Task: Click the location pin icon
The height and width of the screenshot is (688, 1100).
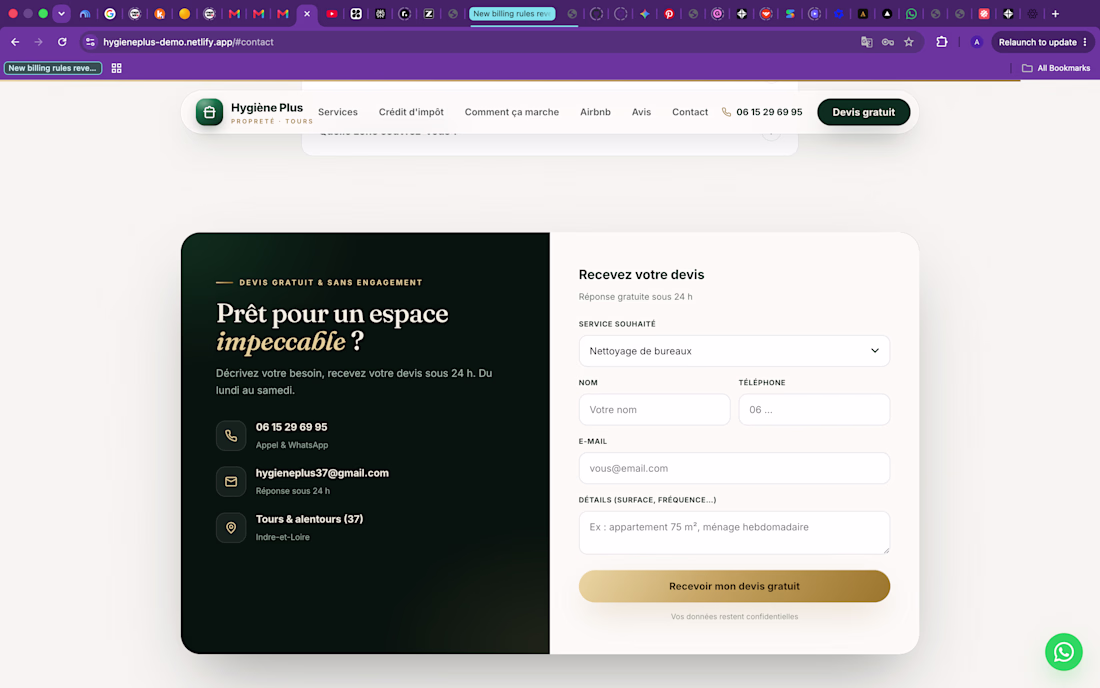Action: click(231, 527)
